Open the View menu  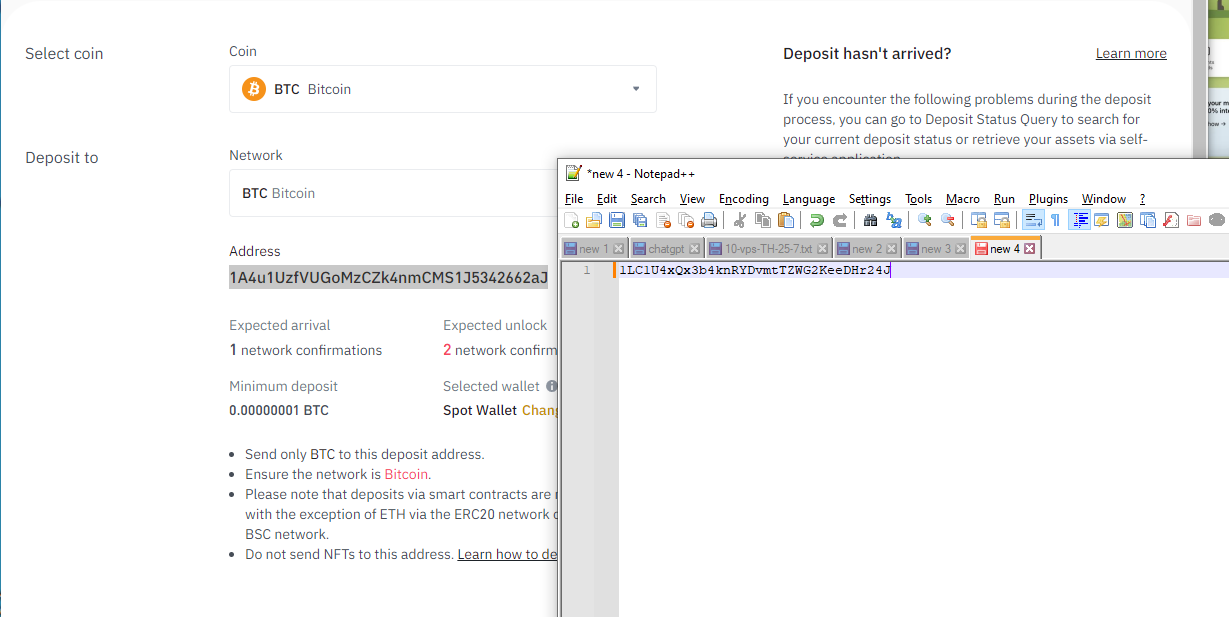pos(692,199)
